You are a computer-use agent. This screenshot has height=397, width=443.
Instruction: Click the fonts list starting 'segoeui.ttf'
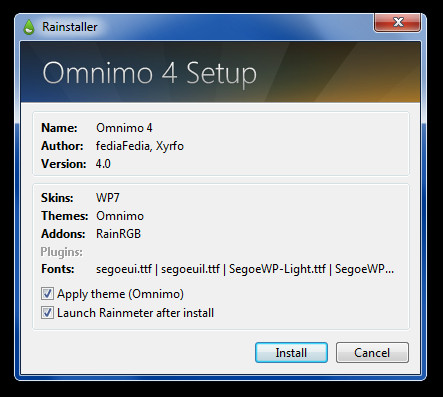click(245, 269)
